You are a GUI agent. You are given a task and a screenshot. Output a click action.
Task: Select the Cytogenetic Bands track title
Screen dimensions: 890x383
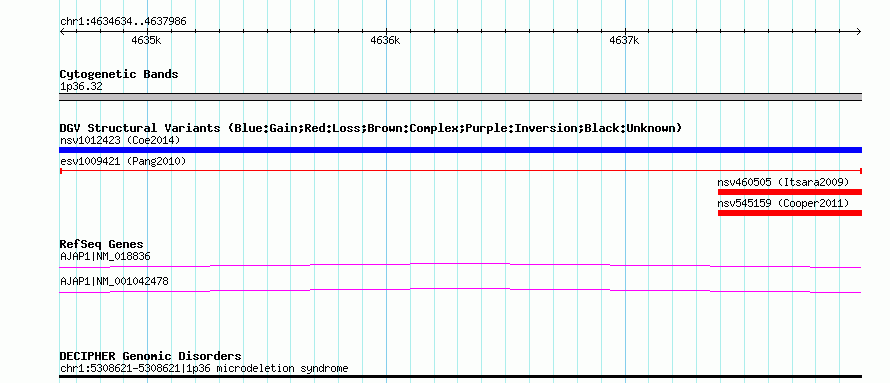pyautogui.click(x=119, y=74)
